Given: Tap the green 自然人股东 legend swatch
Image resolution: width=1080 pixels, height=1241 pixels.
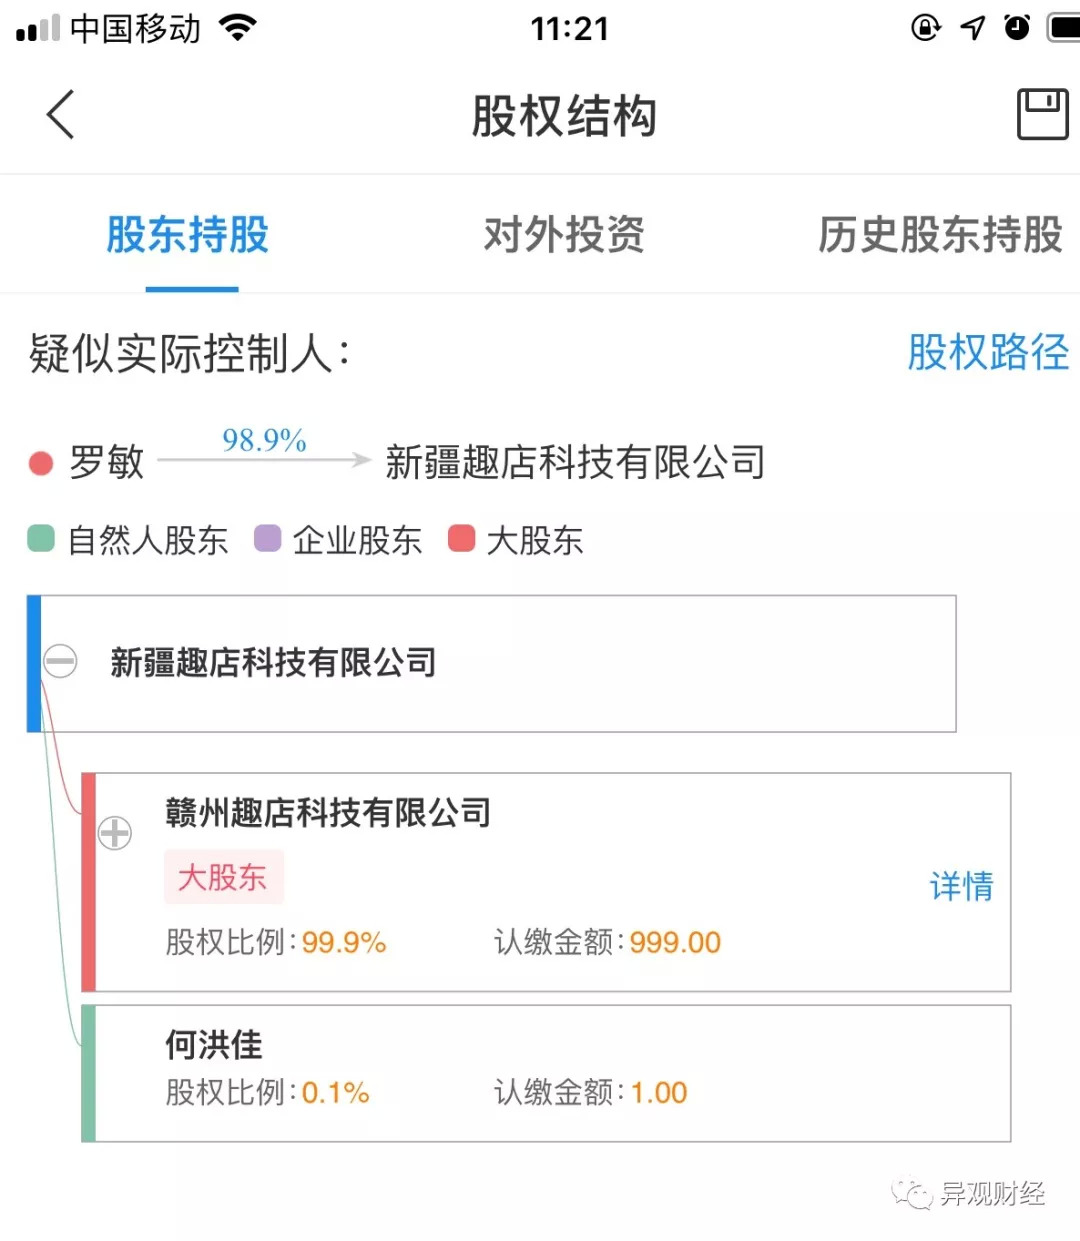Looking at the screenshot, I should pos(41,539).
